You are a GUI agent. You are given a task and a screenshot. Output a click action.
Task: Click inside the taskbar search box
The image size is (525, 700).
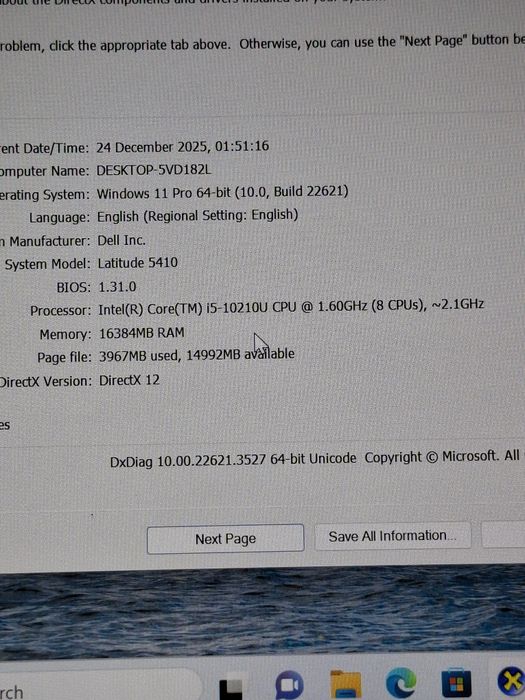(98, 685)
